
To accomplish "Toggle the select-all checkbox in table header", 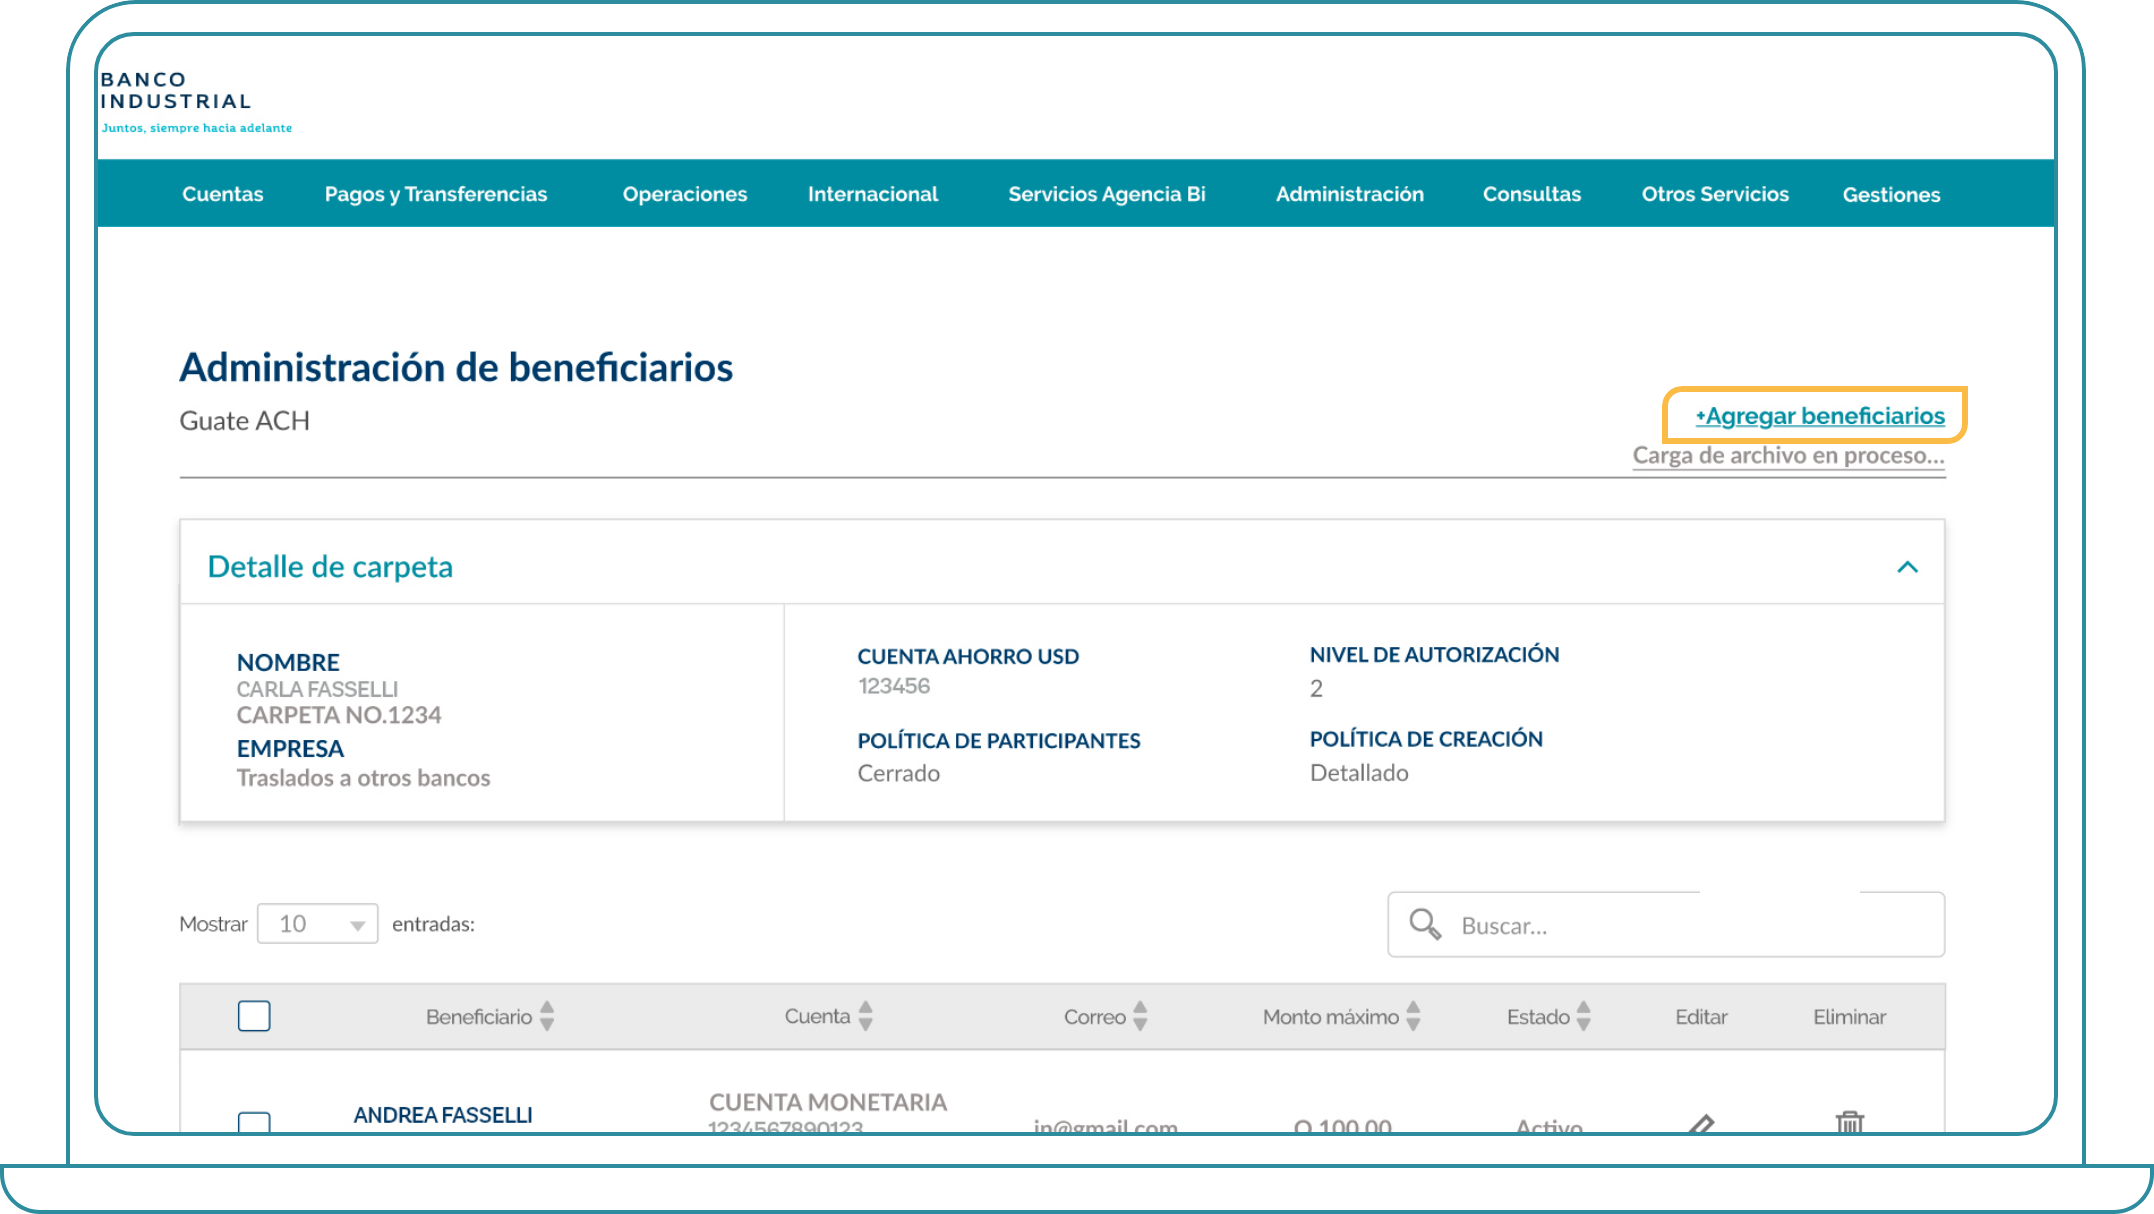I will tap(254, 1016).
